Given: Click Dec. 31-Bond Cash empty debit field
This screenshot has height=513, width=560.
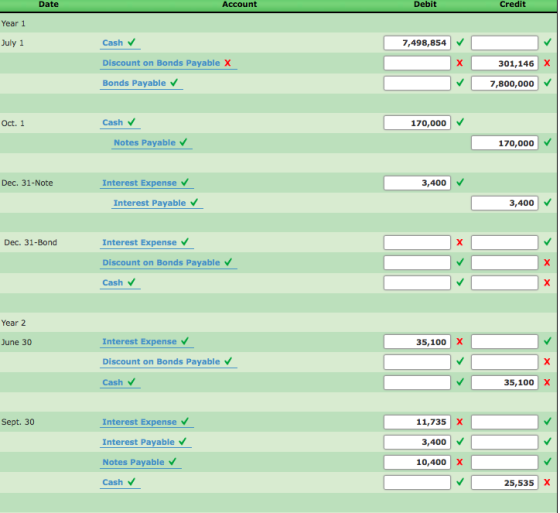Looking at the screenshot, I should point(417,283).
